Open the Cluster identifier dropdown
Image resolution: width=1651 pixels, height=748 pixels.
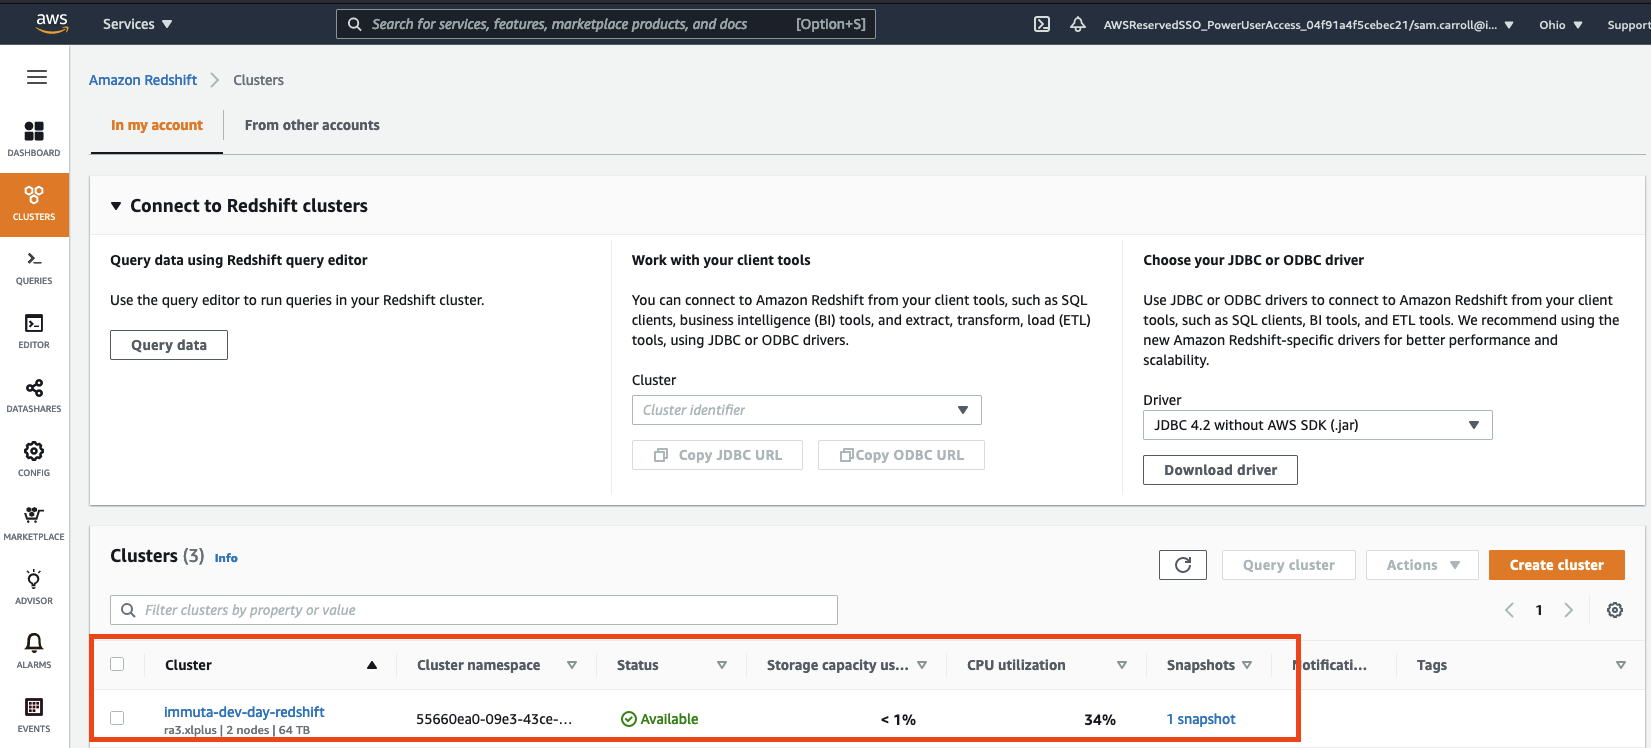(x=807, y=410)
